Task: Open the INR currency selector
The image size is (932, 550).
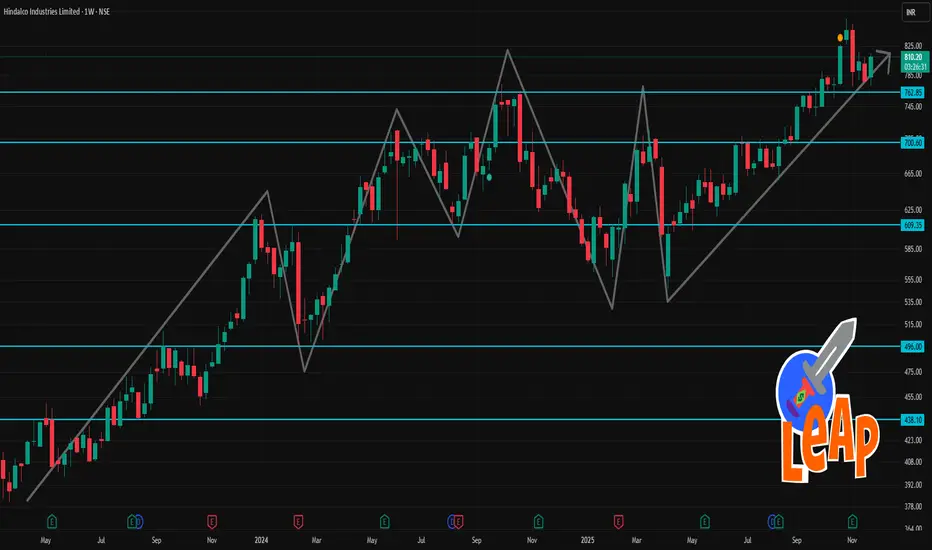Action: pos(914,12)
